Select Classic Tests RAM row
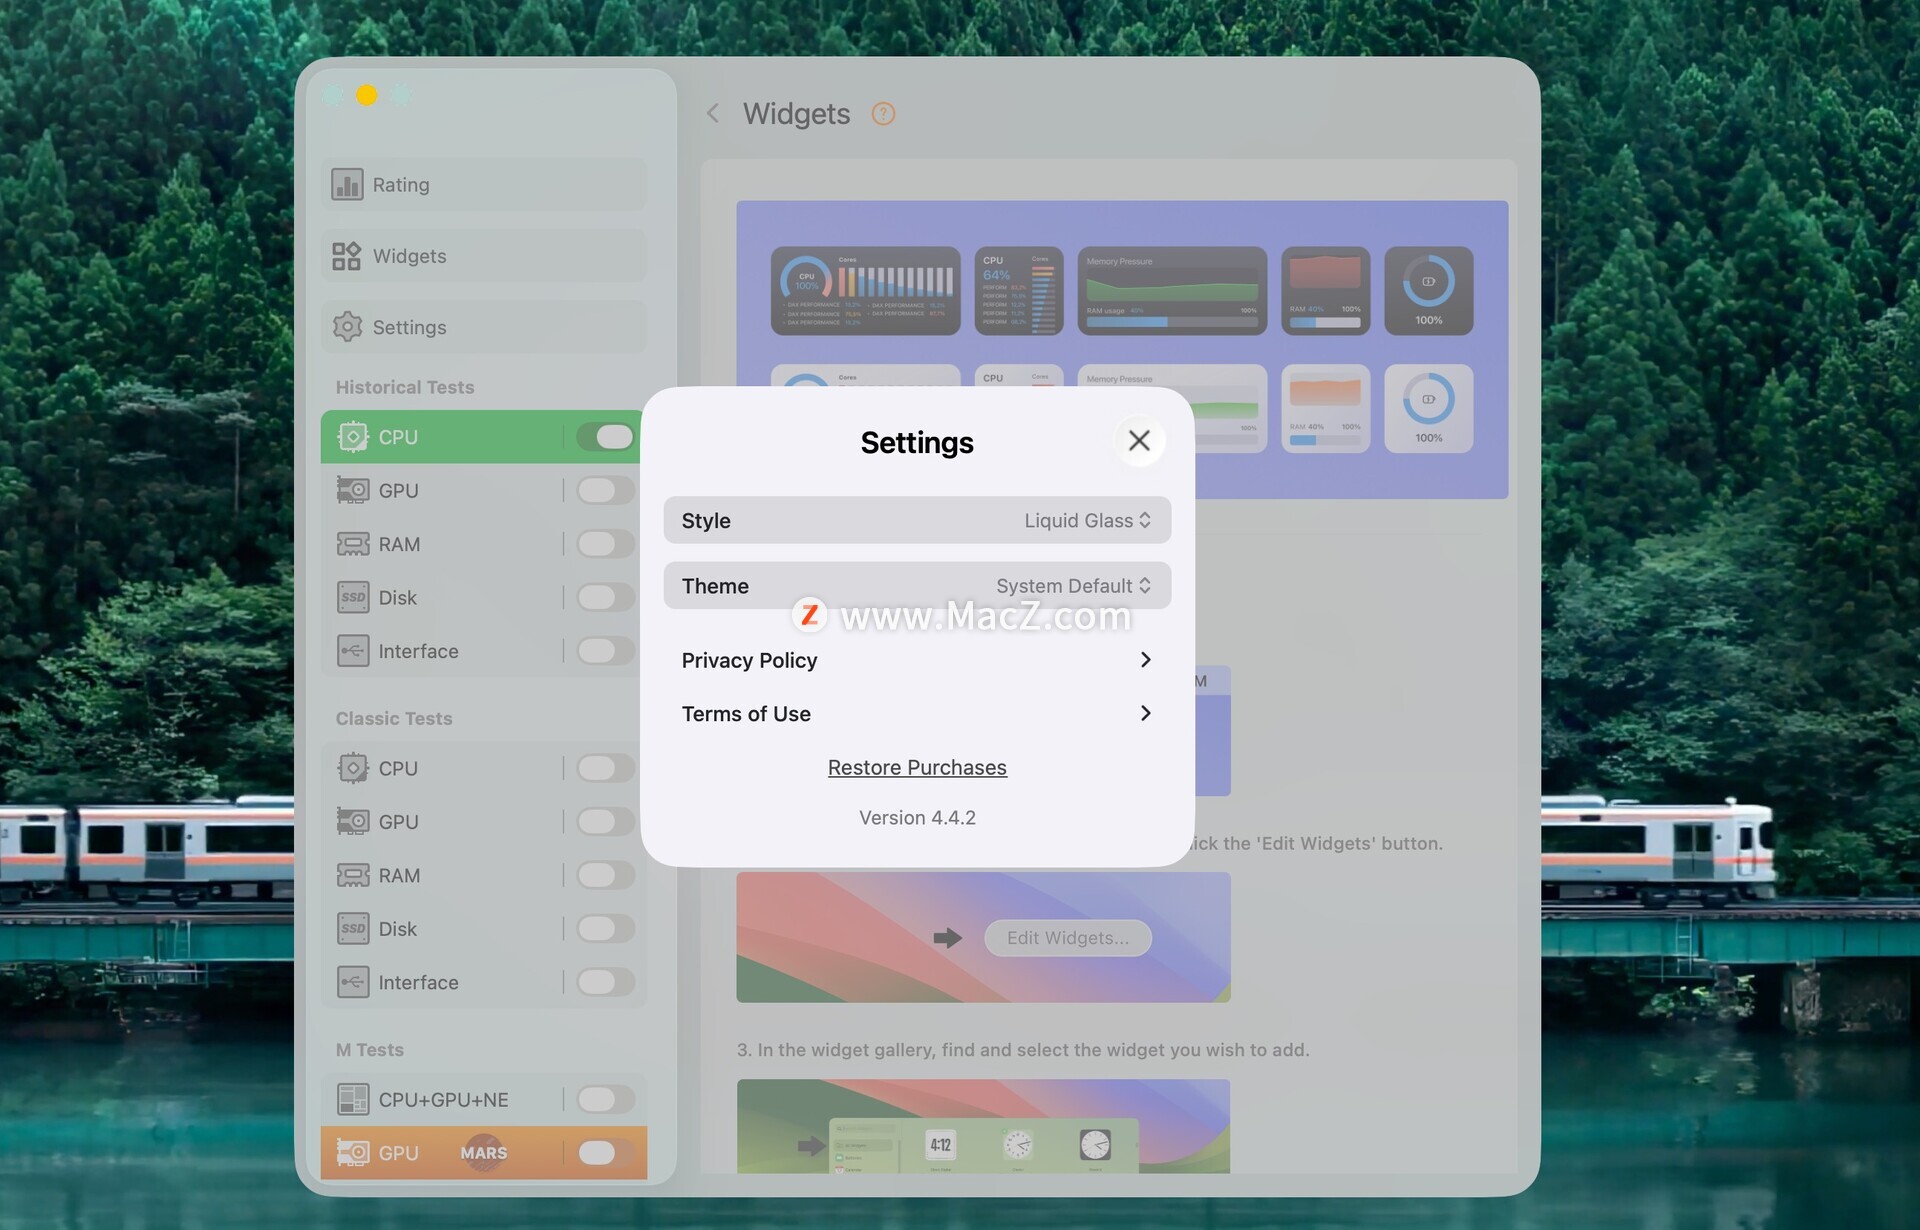Image resolution: width=1920 pixels, height=1230 pixels. click(484, 875)
